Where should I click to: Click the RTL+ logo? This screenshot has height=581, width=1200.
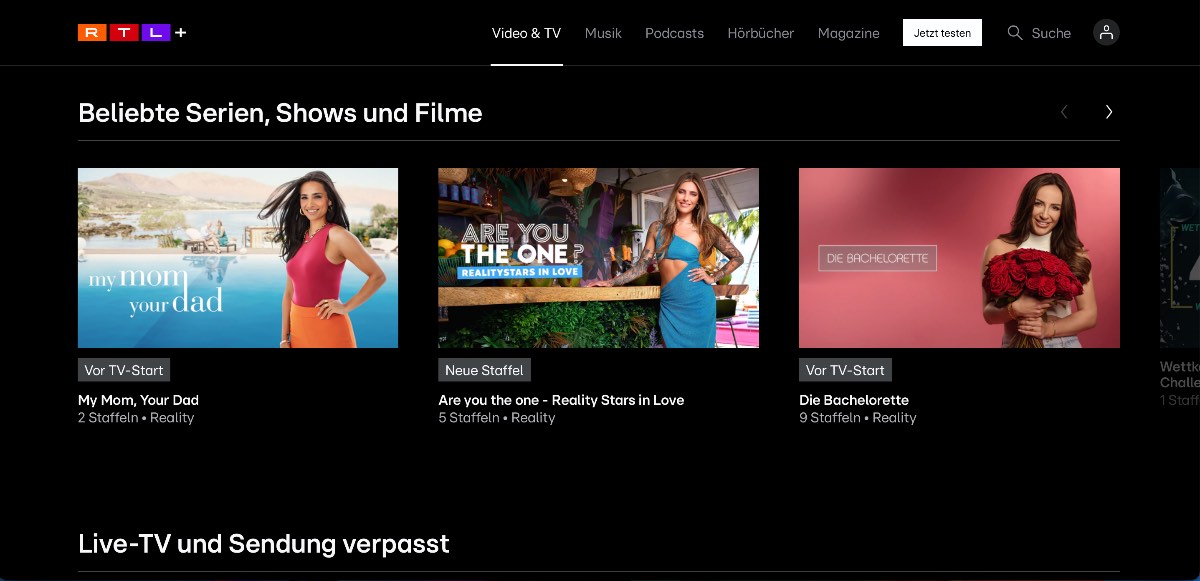point(132,33)
